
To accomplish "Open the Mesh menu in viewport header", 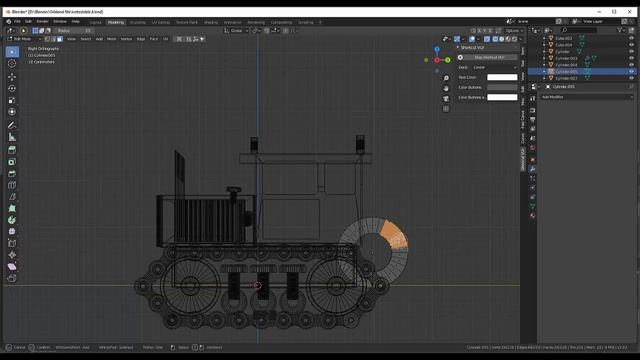I will tap(111, 39).
